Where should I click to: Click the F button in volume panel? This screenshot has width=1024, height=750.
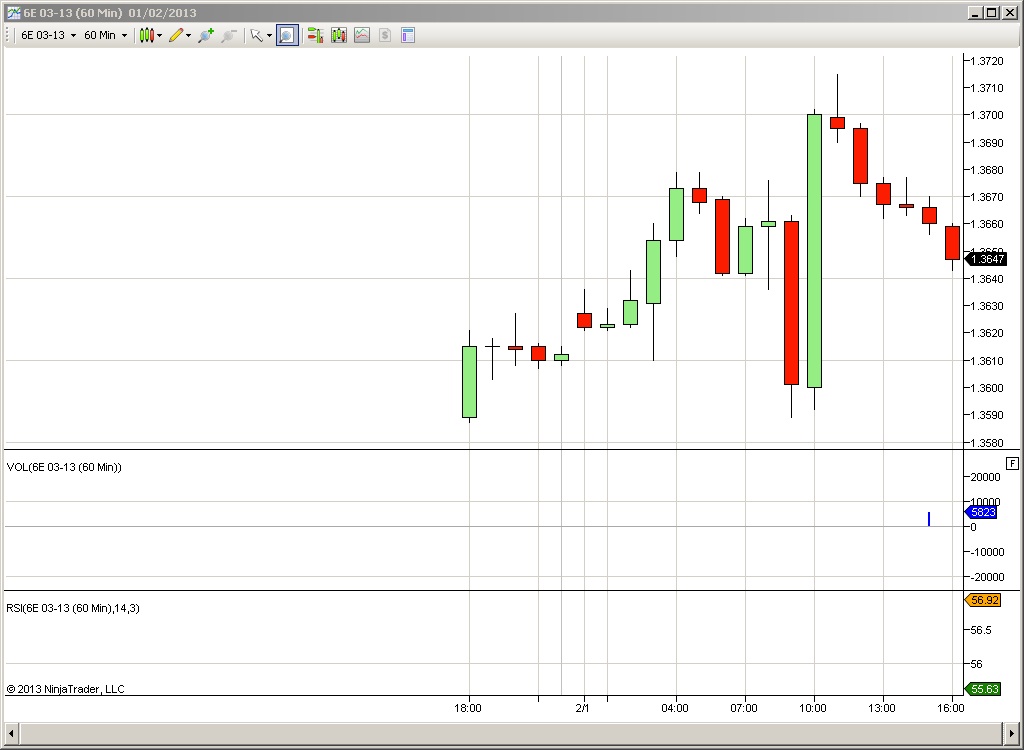1012,463
